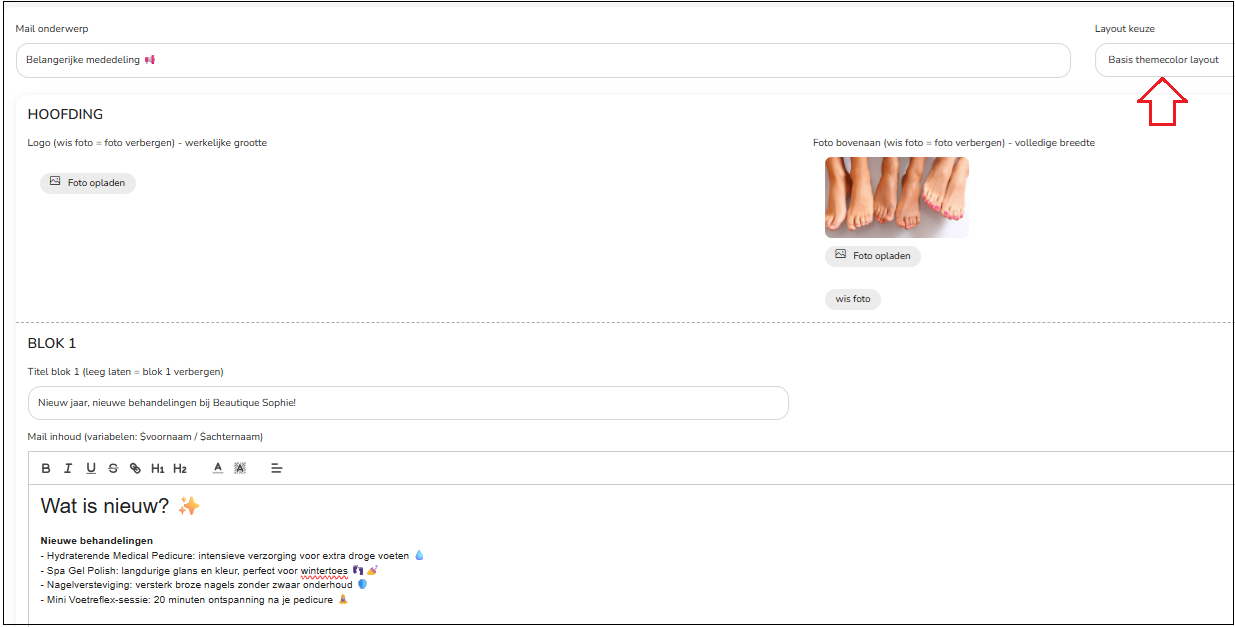This screenshot has height=627, width=1235.
Task: Open the text alignment options
Action: point(278,468)
